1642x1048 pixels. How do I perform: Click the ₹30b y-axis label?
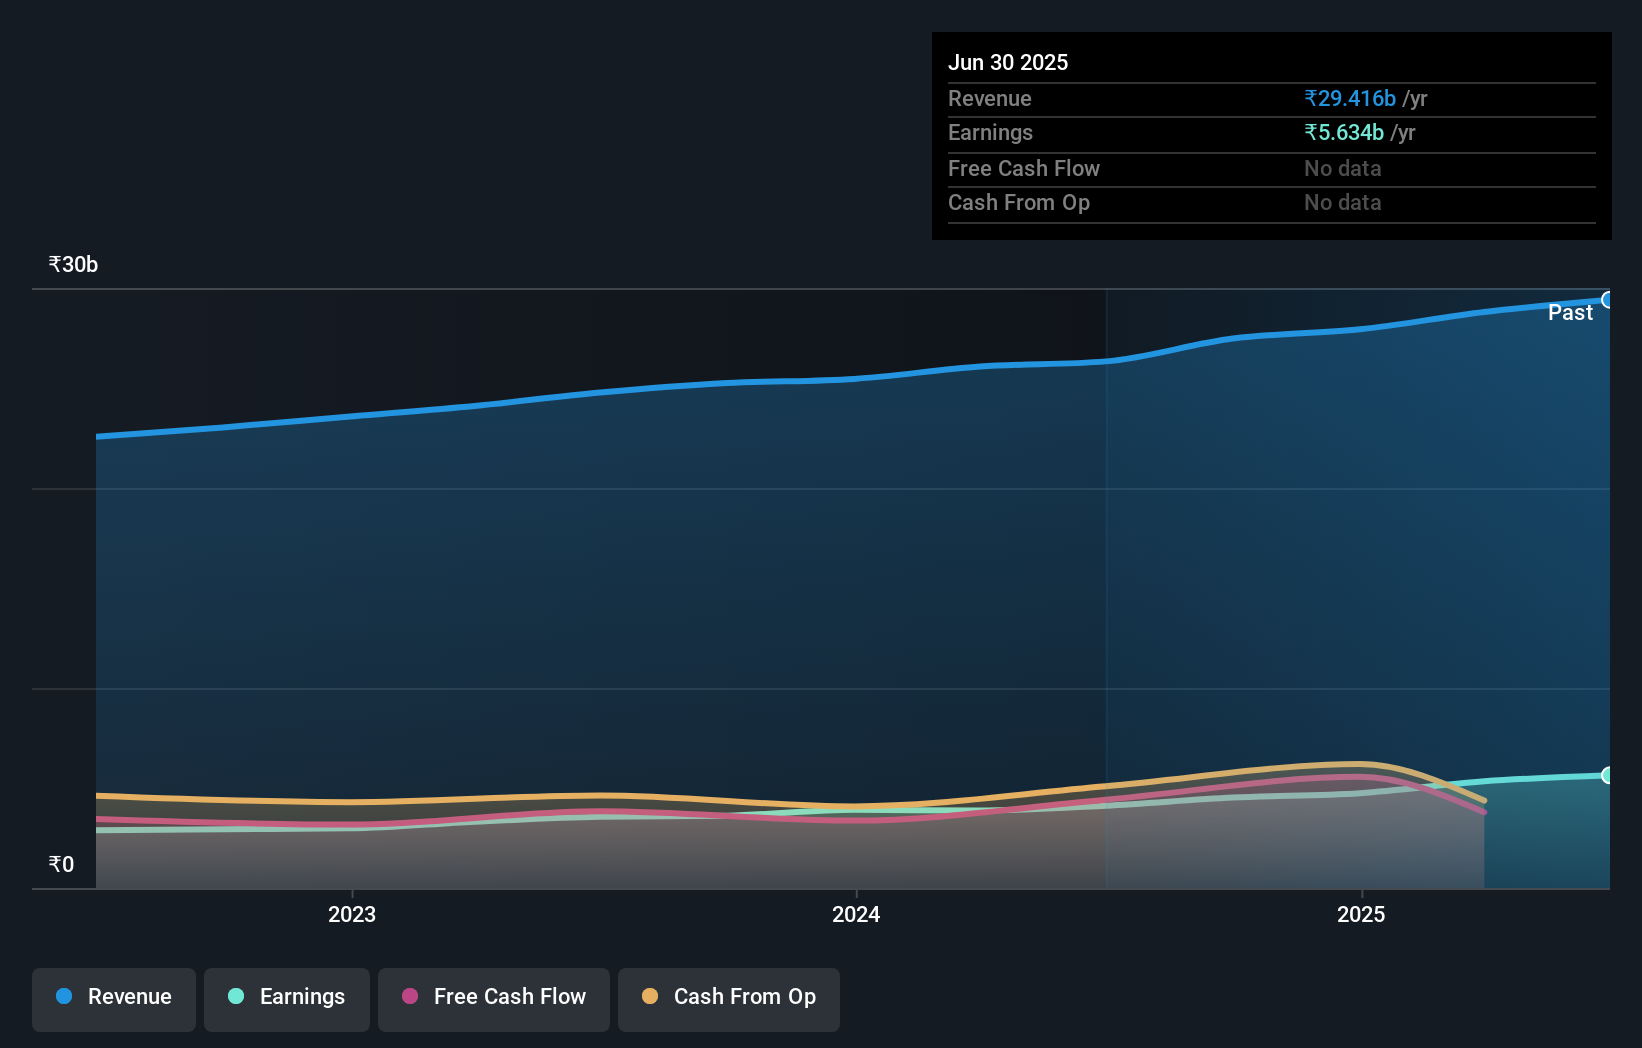point(74,264)
